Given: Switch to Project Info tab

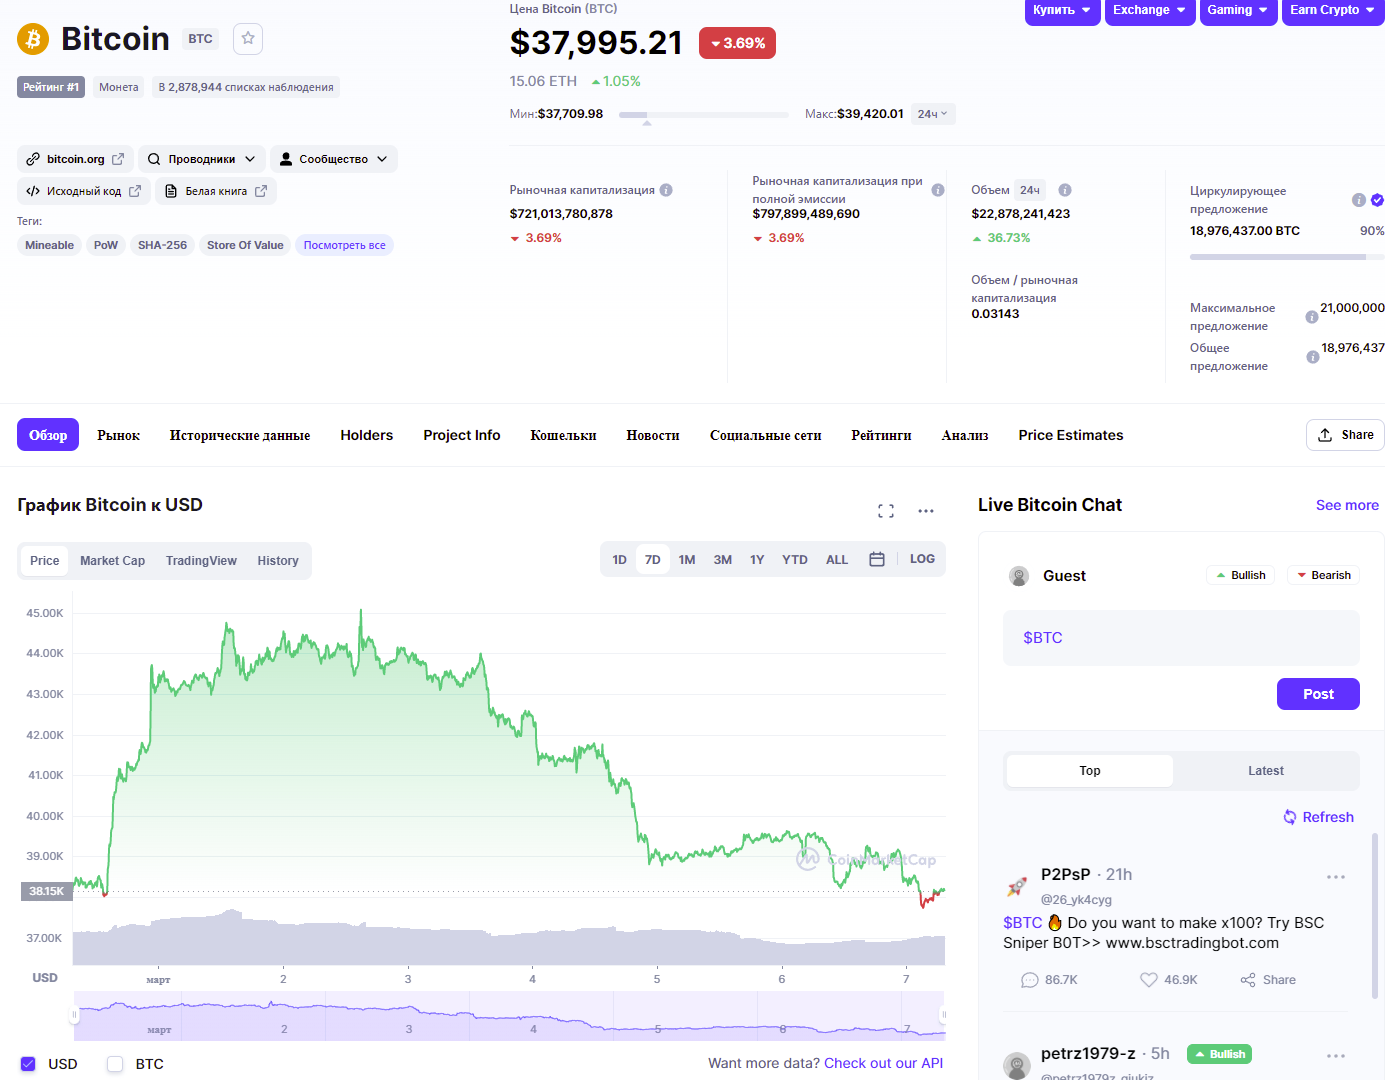Looking at the screenshot, I should pos(462,435).
